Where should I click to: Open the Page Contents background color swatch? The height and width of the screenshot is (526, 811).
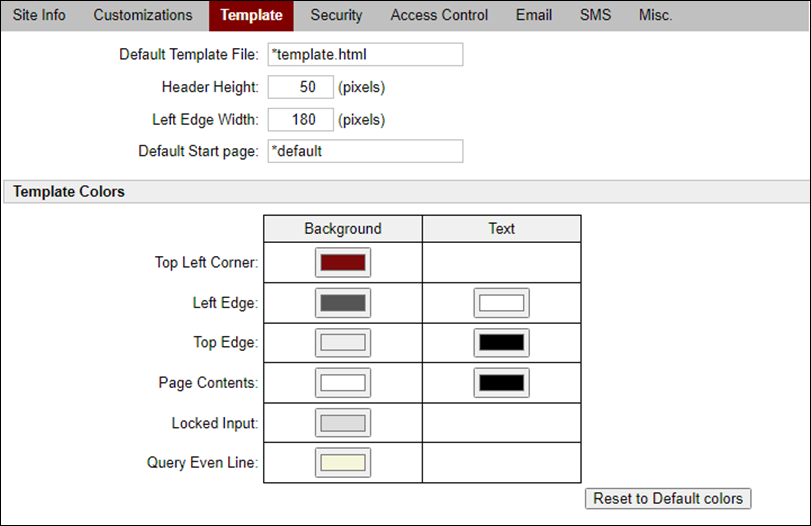[x=342, y=383]
